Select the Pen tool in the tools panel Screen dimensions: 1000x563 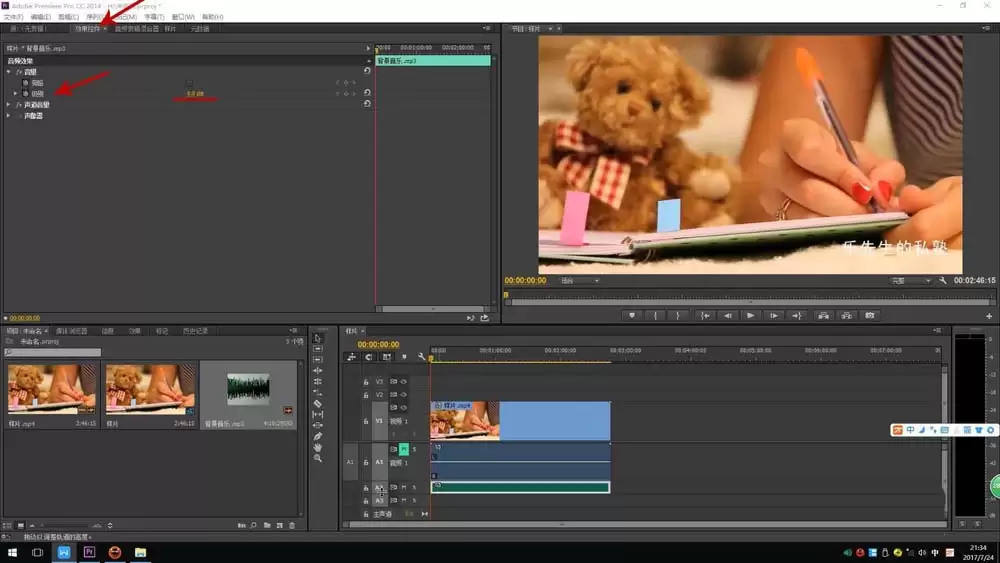(x=318, y=436)
